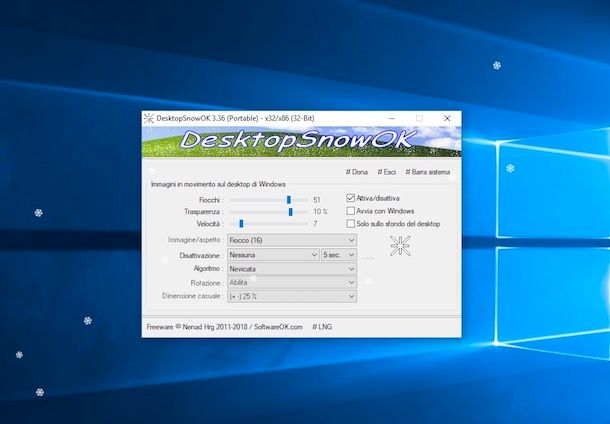Enable Avvia con Windows checkbox
This screenshot has width=610, height=424.
(351, 211)
